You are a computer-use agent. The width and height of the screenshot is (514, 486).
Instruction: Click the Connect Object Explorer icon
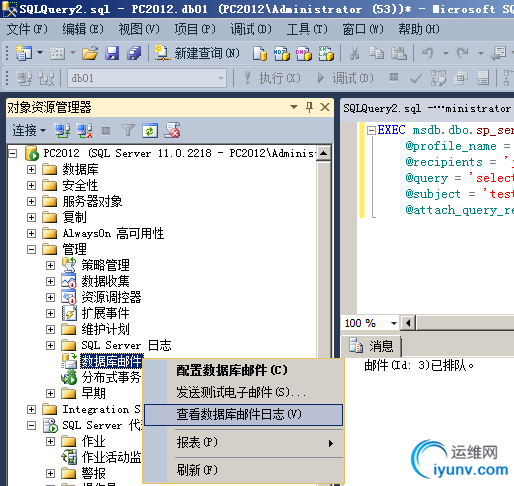(x=62, y=131)
